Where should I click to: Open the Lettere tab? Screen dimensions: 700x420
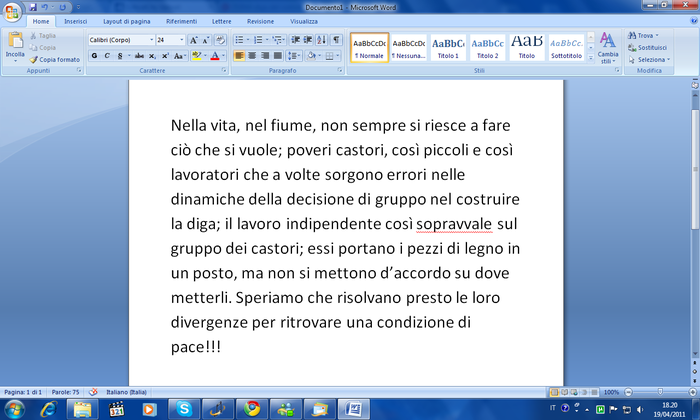(221, 21)
